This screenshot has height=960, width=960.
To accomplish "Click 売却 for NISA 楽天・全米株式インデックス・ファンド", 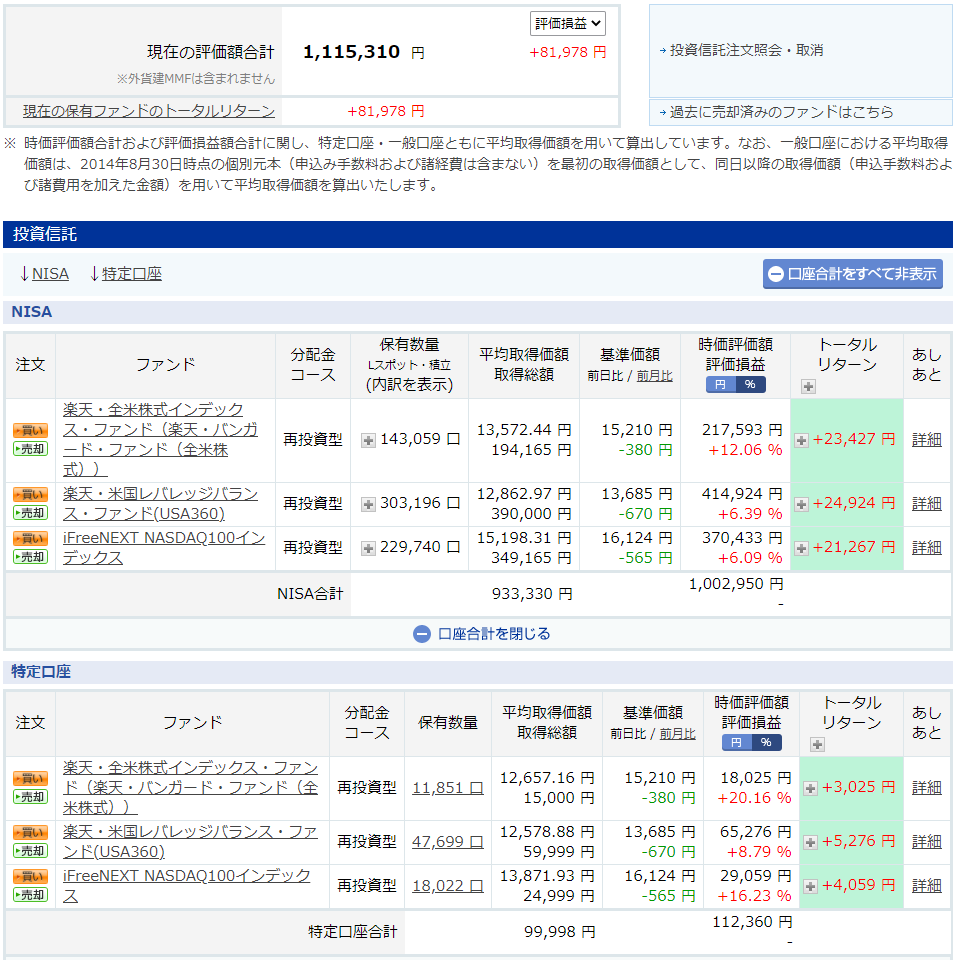I will tap(31, 449).
